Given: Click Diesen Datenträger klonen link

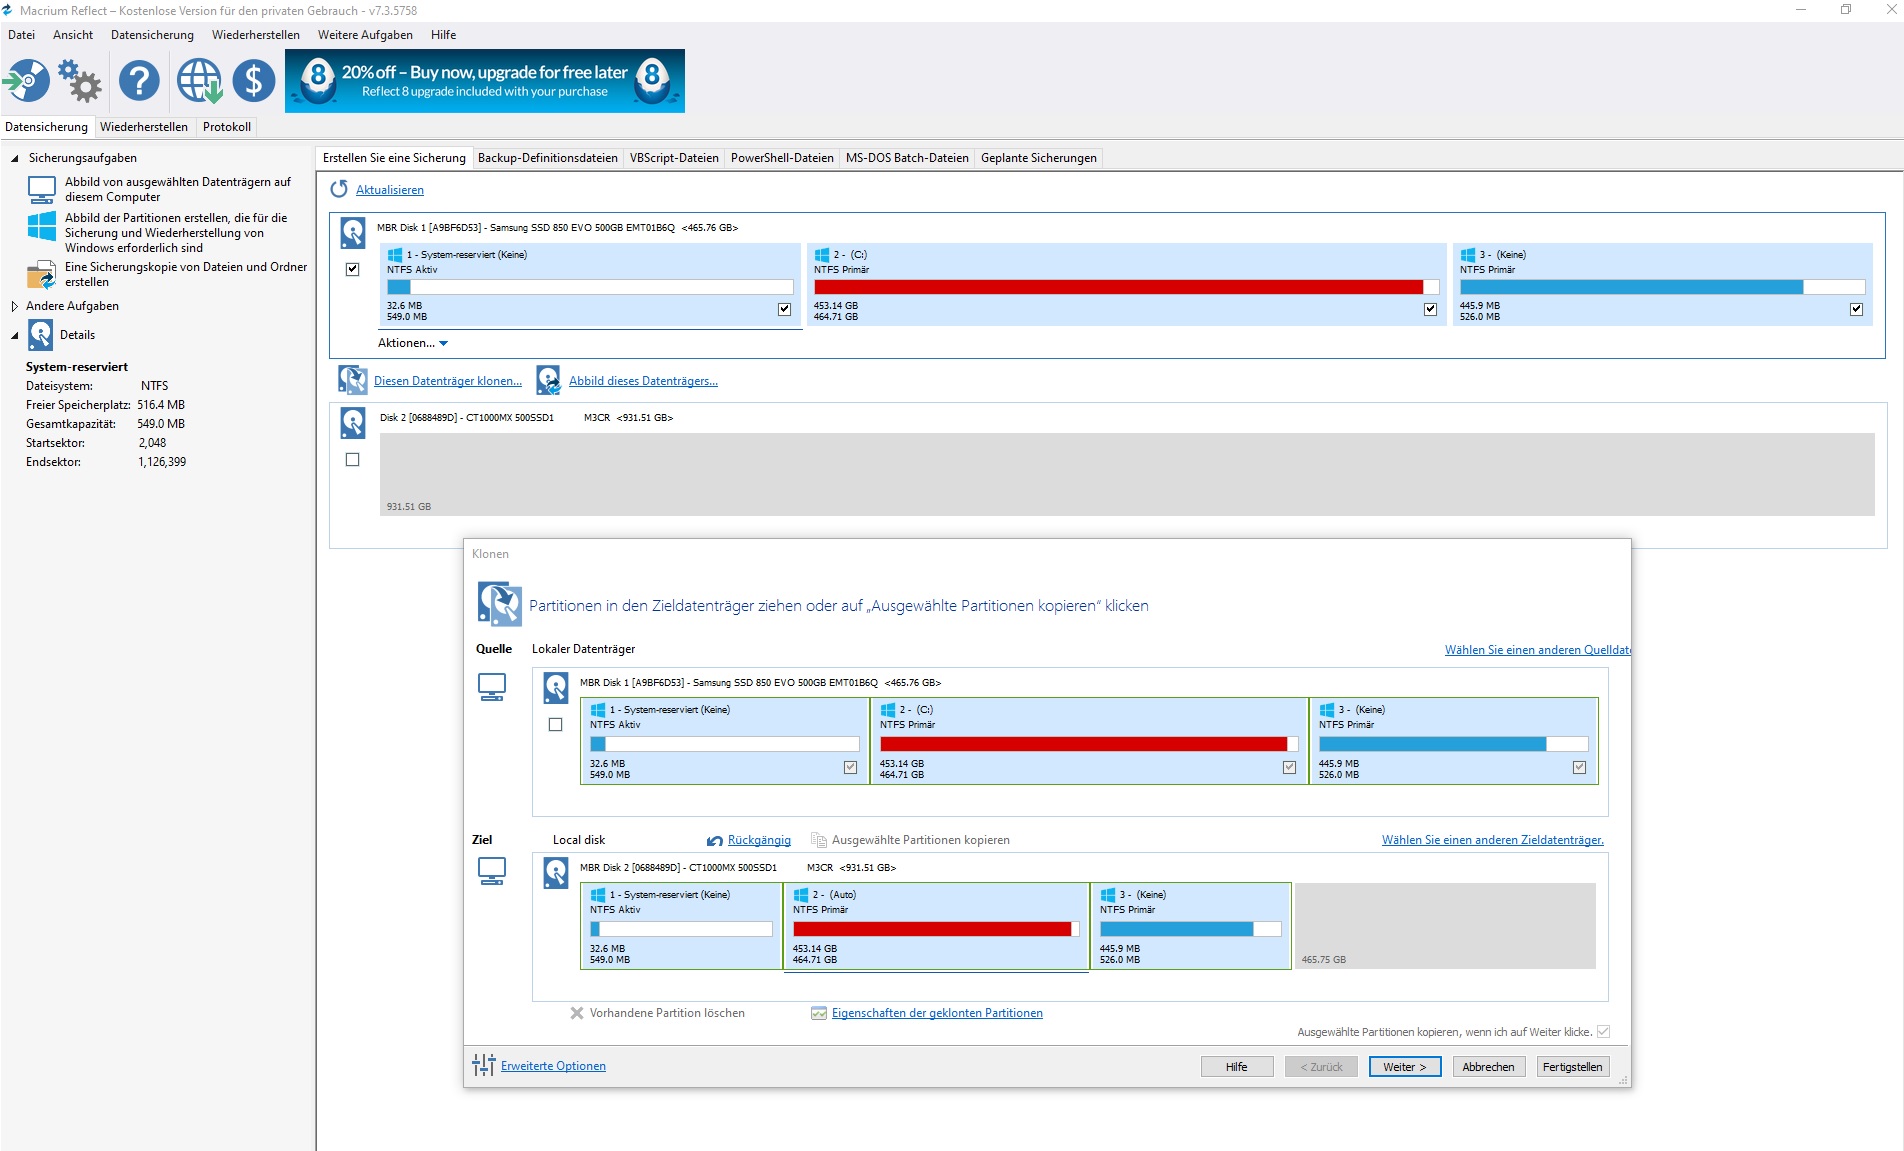Looking at the screenshot, I should (x=448, y=381).
